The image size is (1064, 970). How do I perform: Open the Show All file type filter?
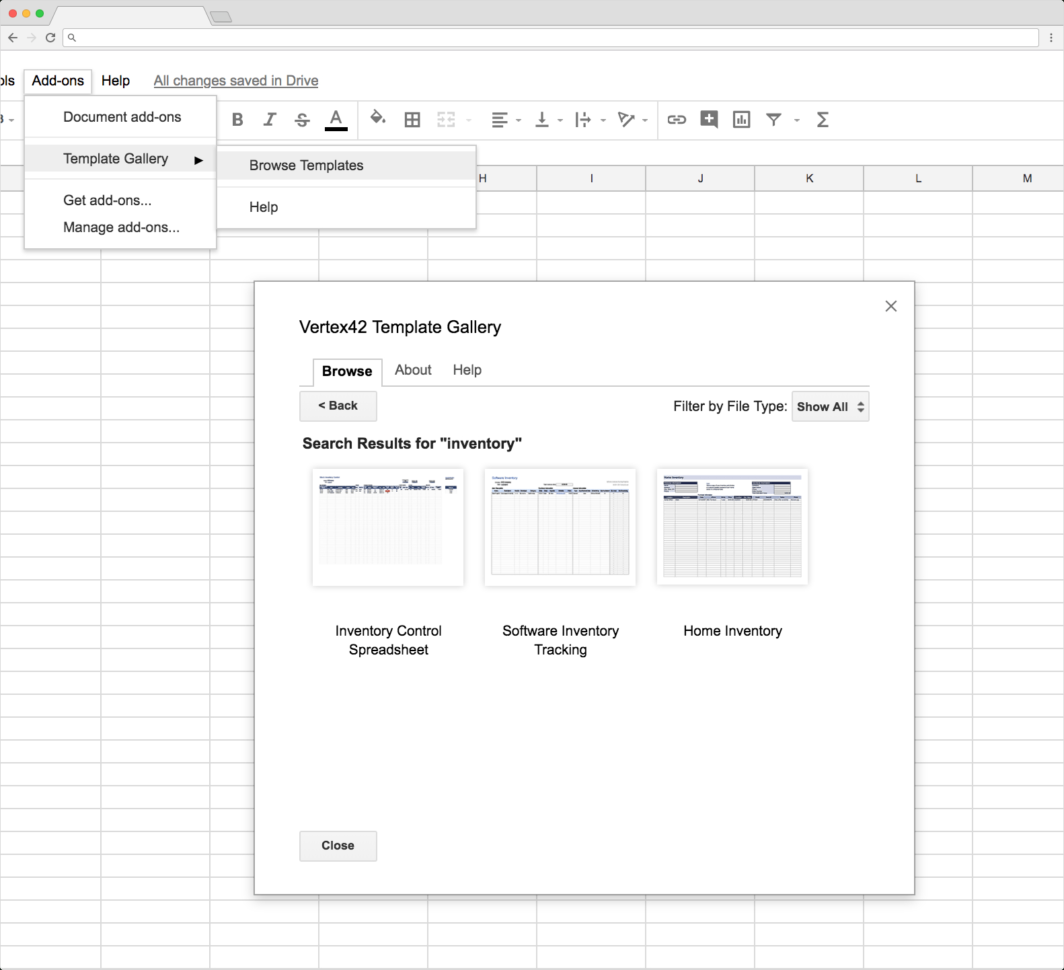tap(830, 406)
